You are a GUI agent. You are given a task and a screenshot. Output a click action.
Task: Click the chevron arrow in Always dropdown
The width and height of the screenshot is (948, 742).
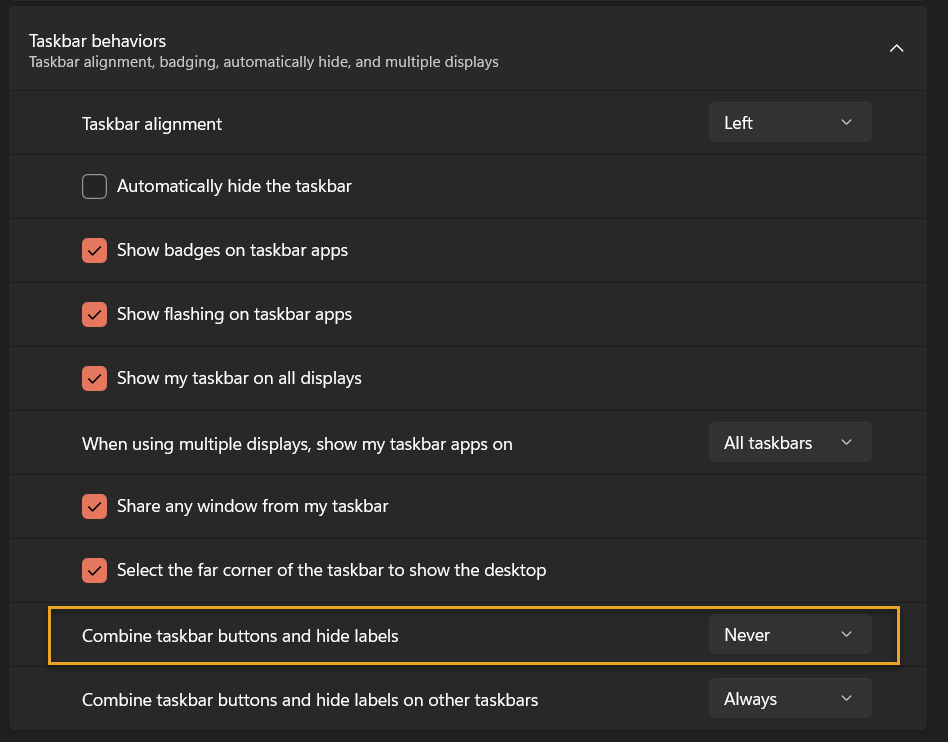coord(846,699)
